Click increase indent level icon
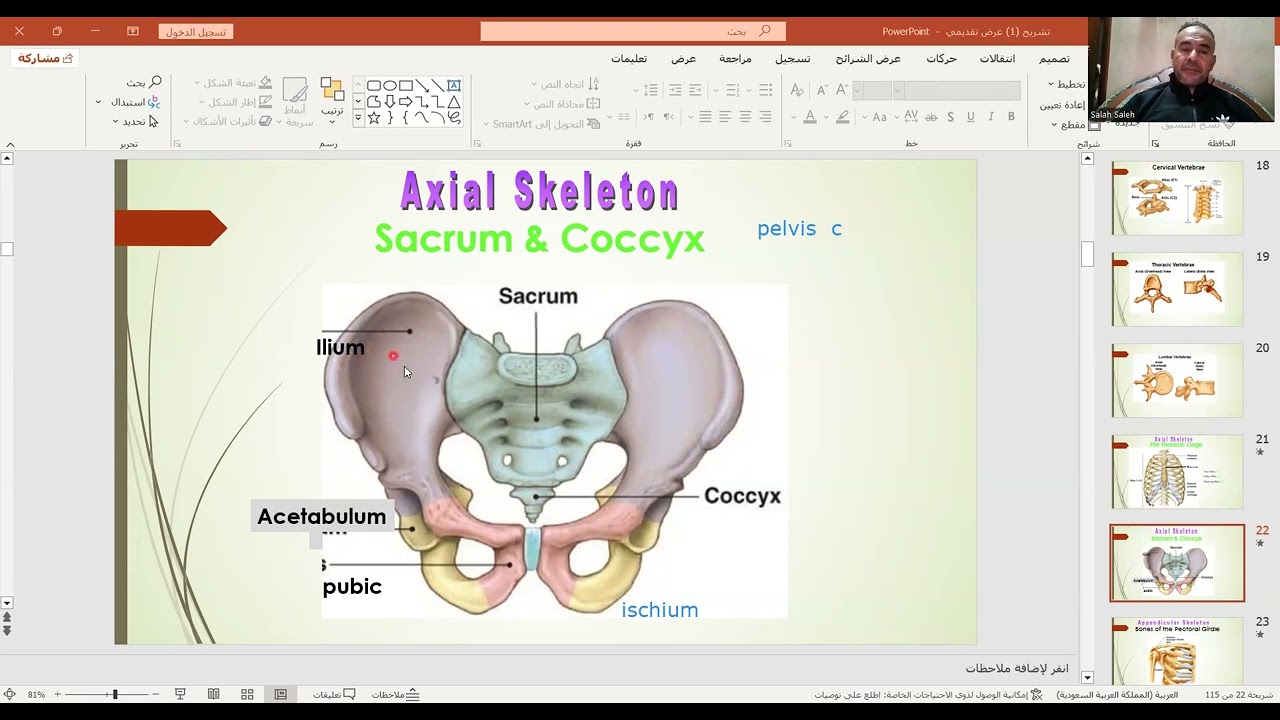 [675, 90]
